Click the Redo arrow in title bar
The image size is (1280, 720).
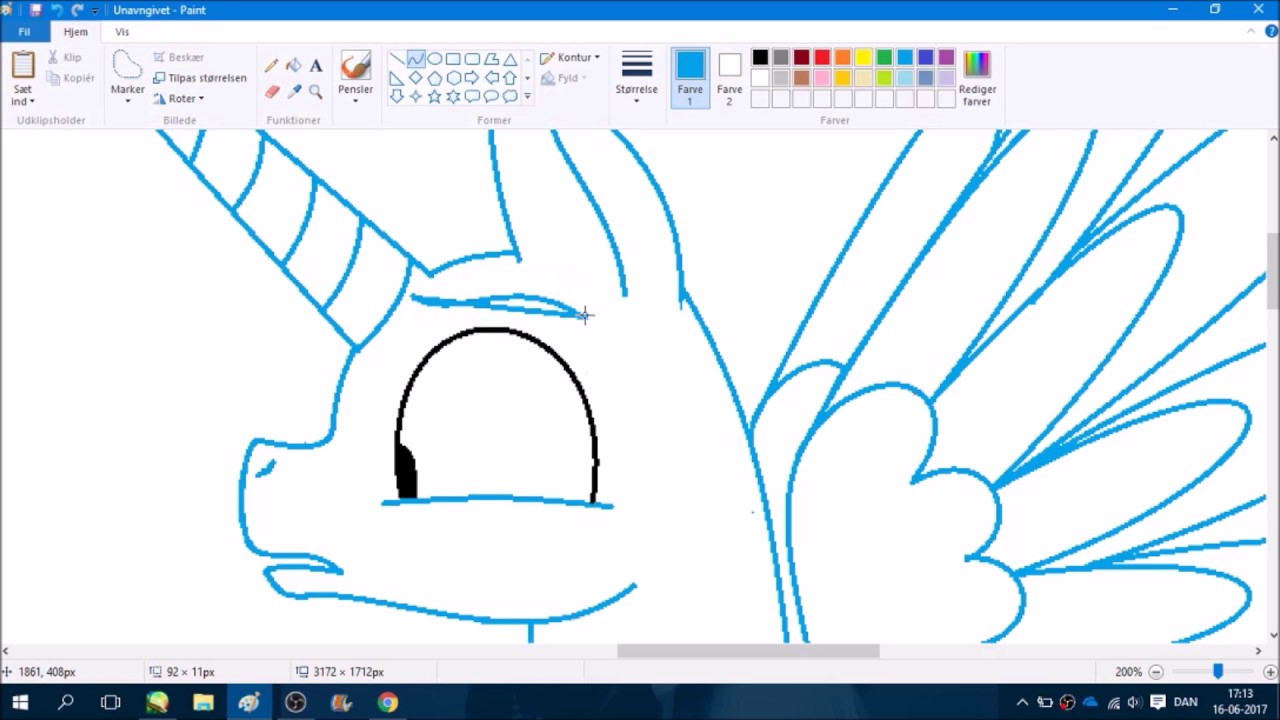point(77,10)
